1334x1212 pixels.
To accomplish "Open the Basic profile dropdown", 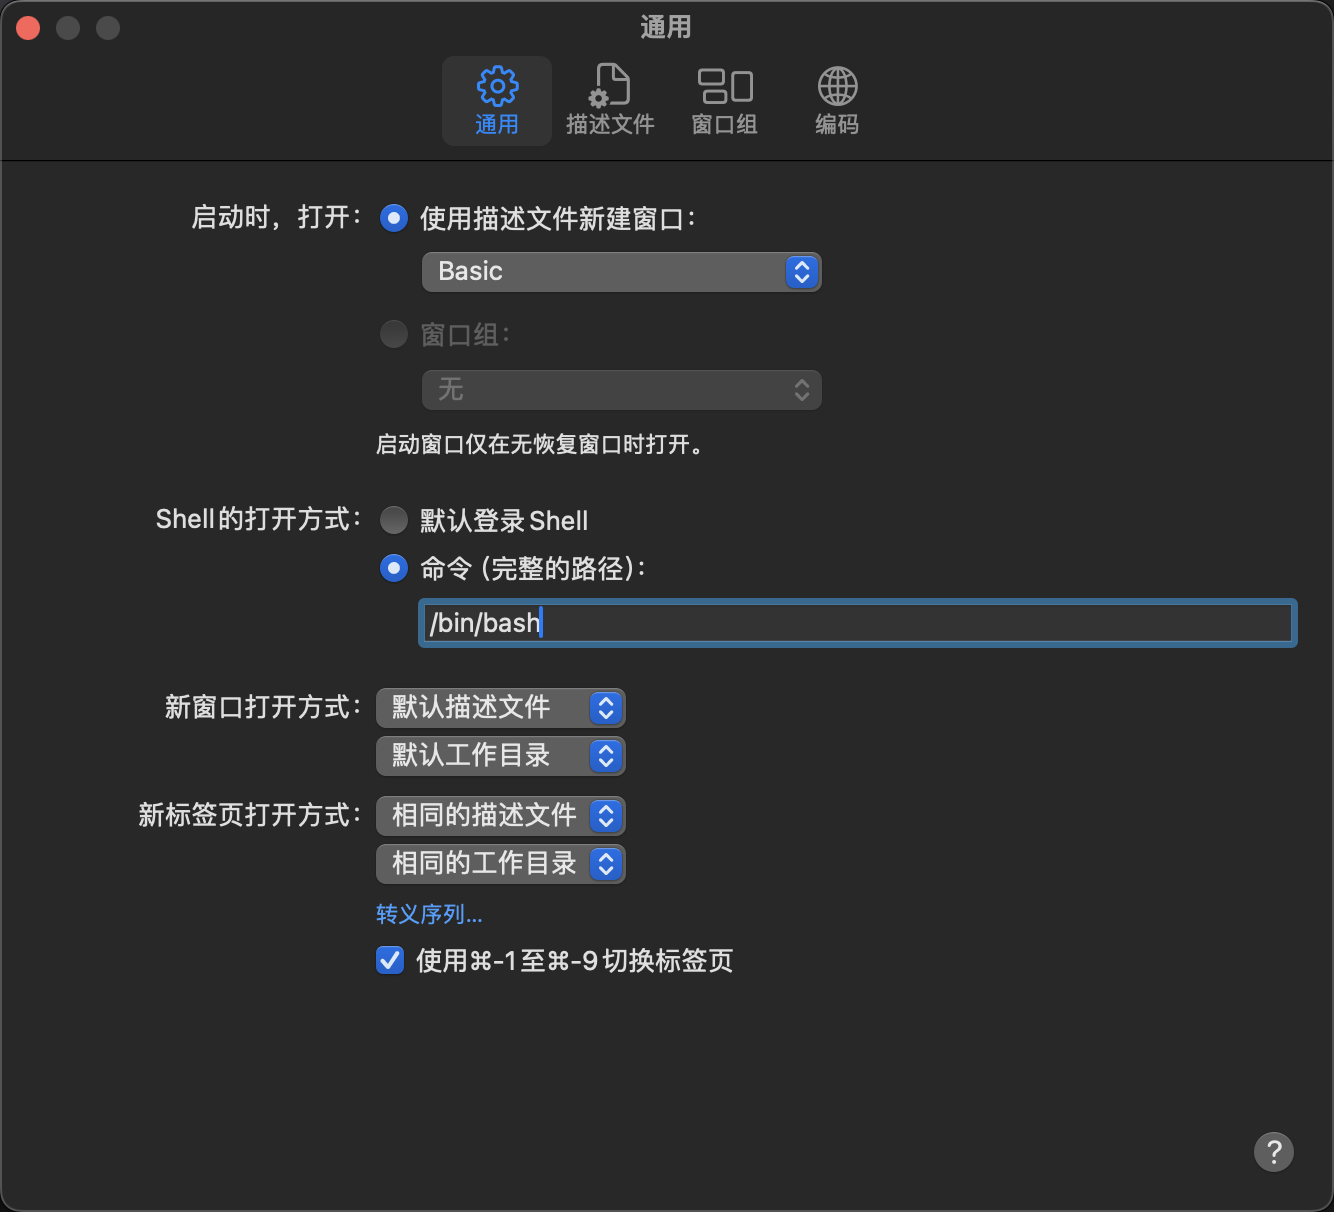I will click(x=621, y=272).
